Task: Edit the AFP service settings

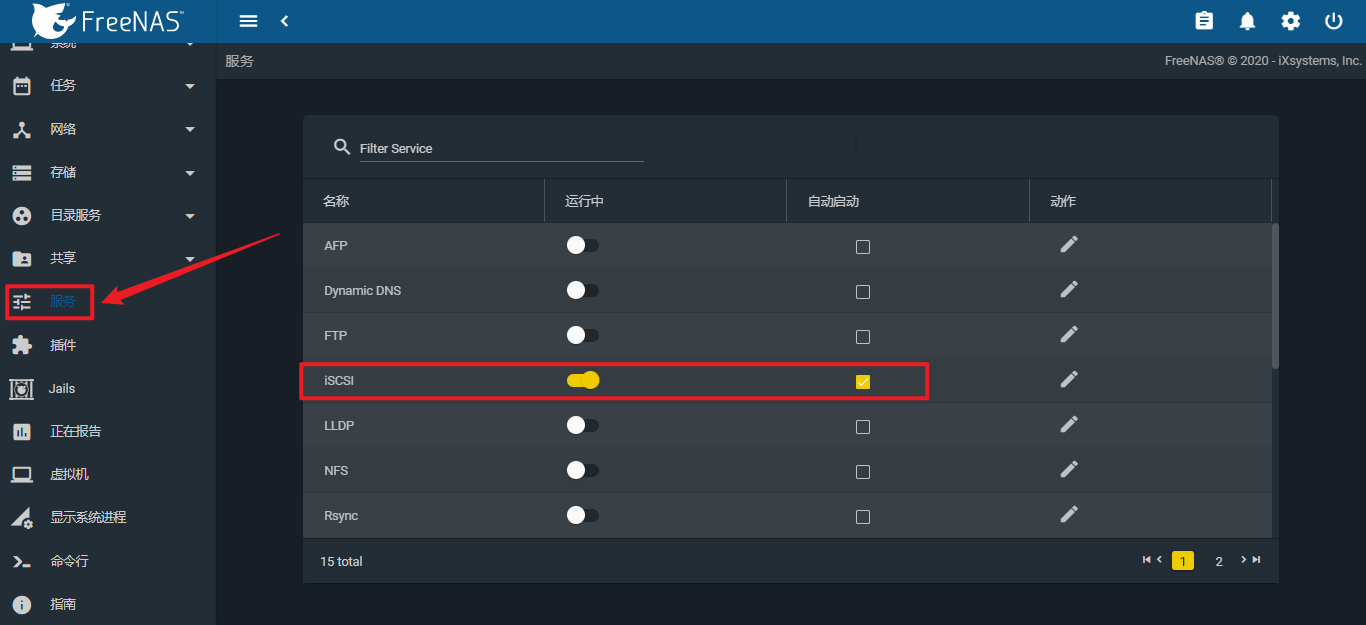Action: (1069, 244)
